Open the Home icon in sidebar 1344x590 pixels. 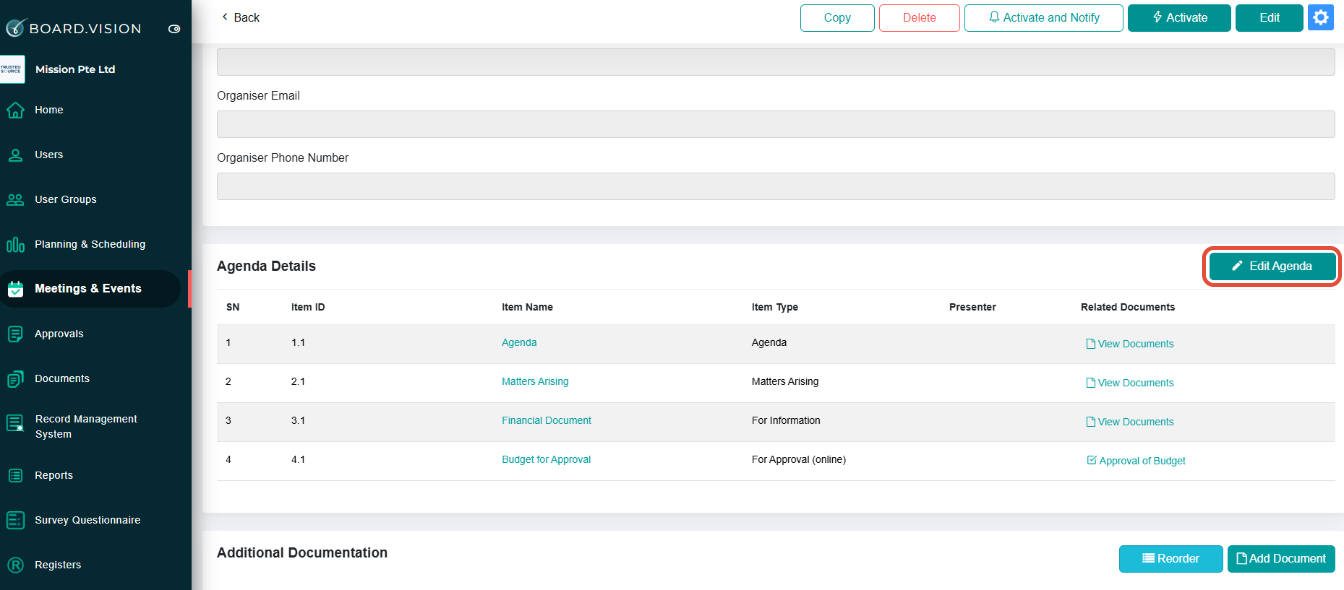click(x=15, y=110)
